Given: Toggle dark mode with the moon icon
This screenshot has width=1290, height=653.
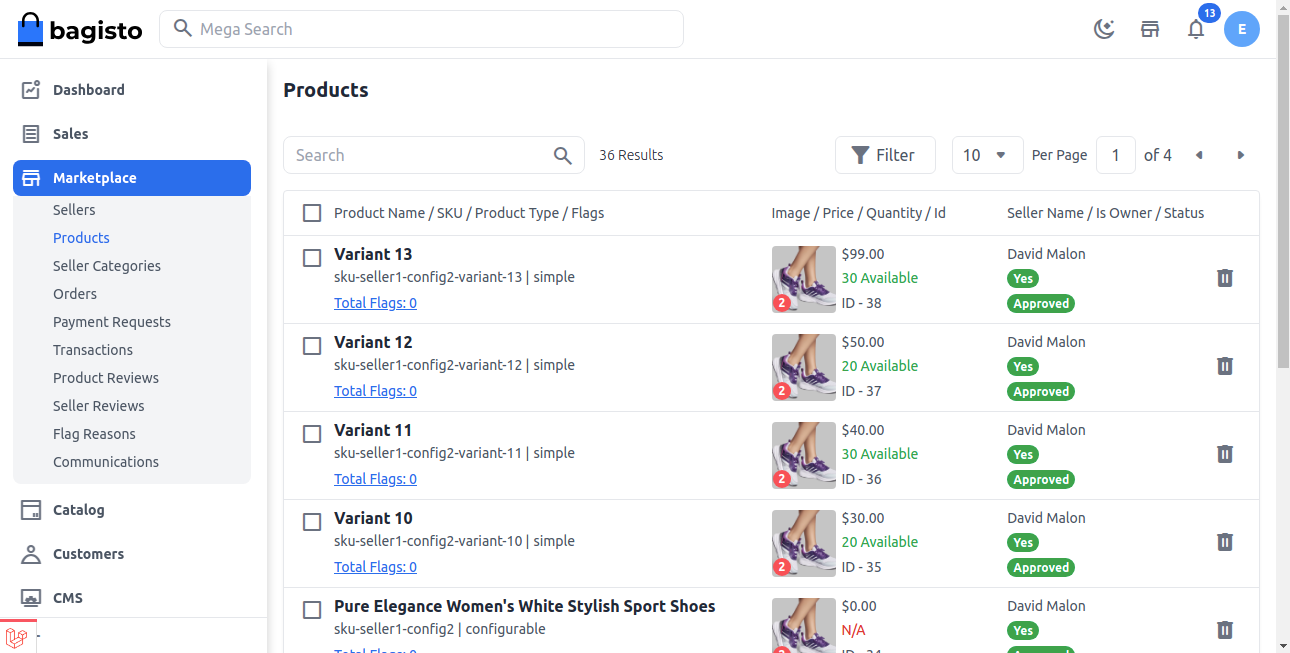Looking at the screenshot, I should tap(1104, 29).
